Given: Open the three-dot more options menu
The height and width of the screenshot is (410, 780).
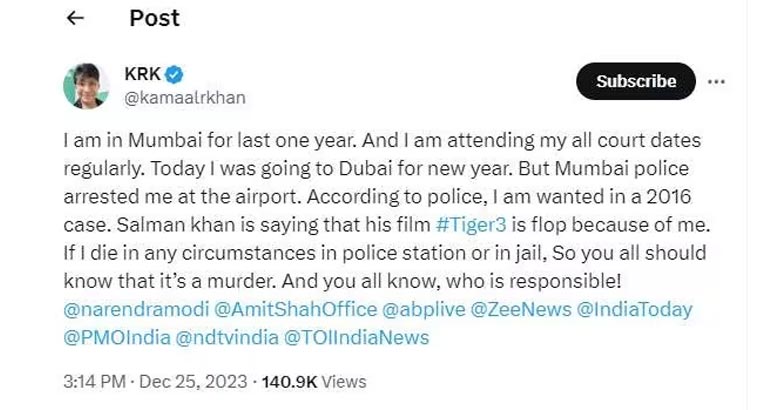Looking at the screenshot, I should click(716, 82).
